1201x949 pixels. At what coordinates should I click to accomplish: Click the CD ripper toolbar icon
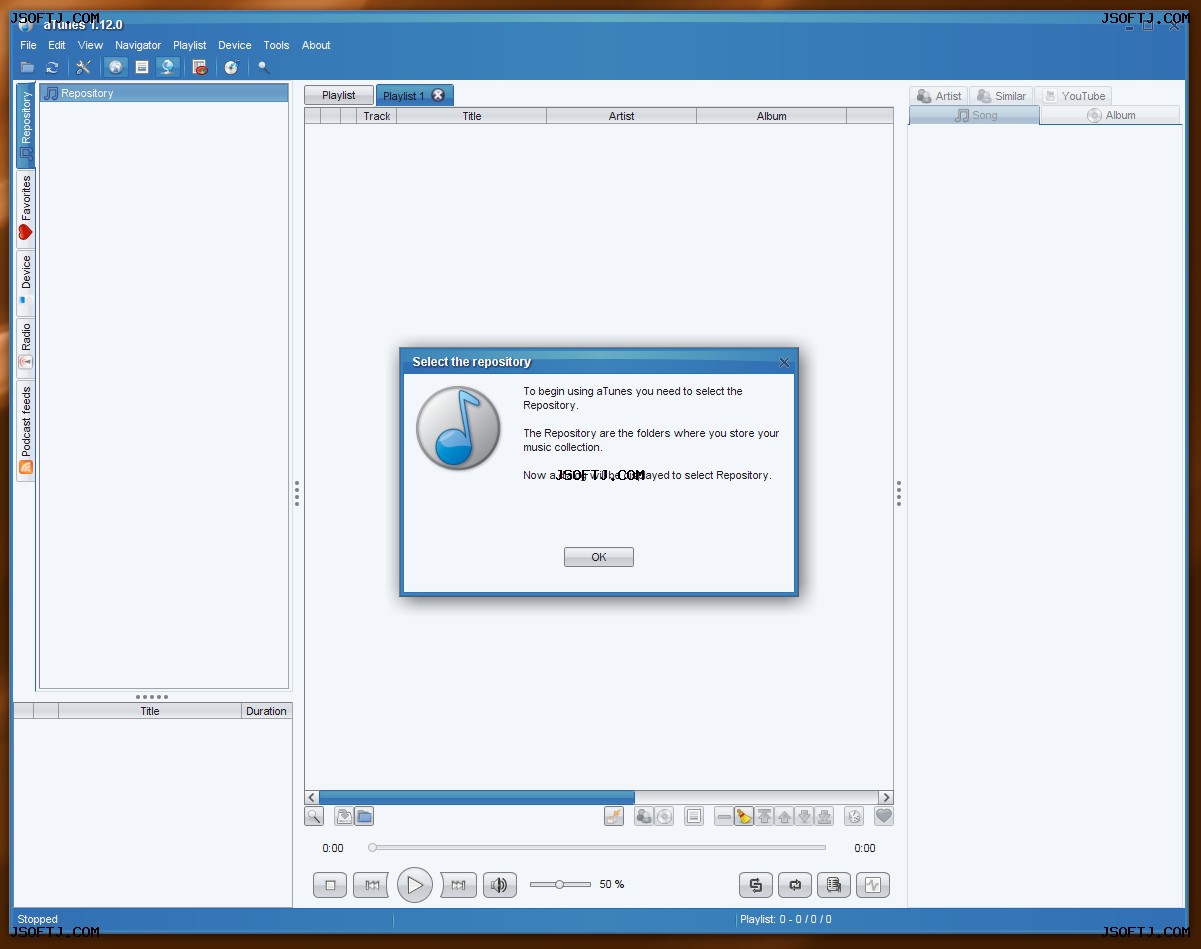[x=232, y=68]
